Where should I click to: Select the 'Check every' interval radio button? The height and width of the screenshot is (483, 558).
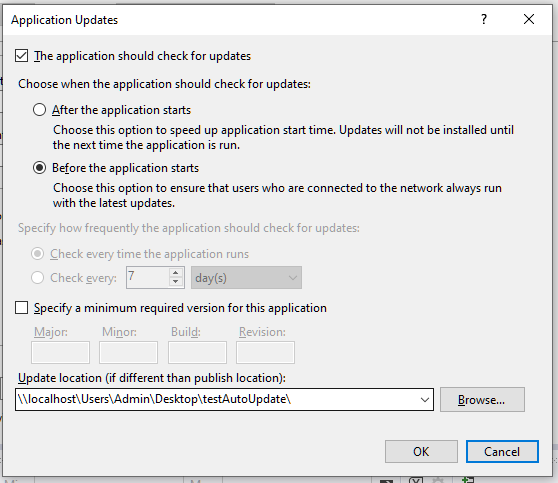click(37, 278)
